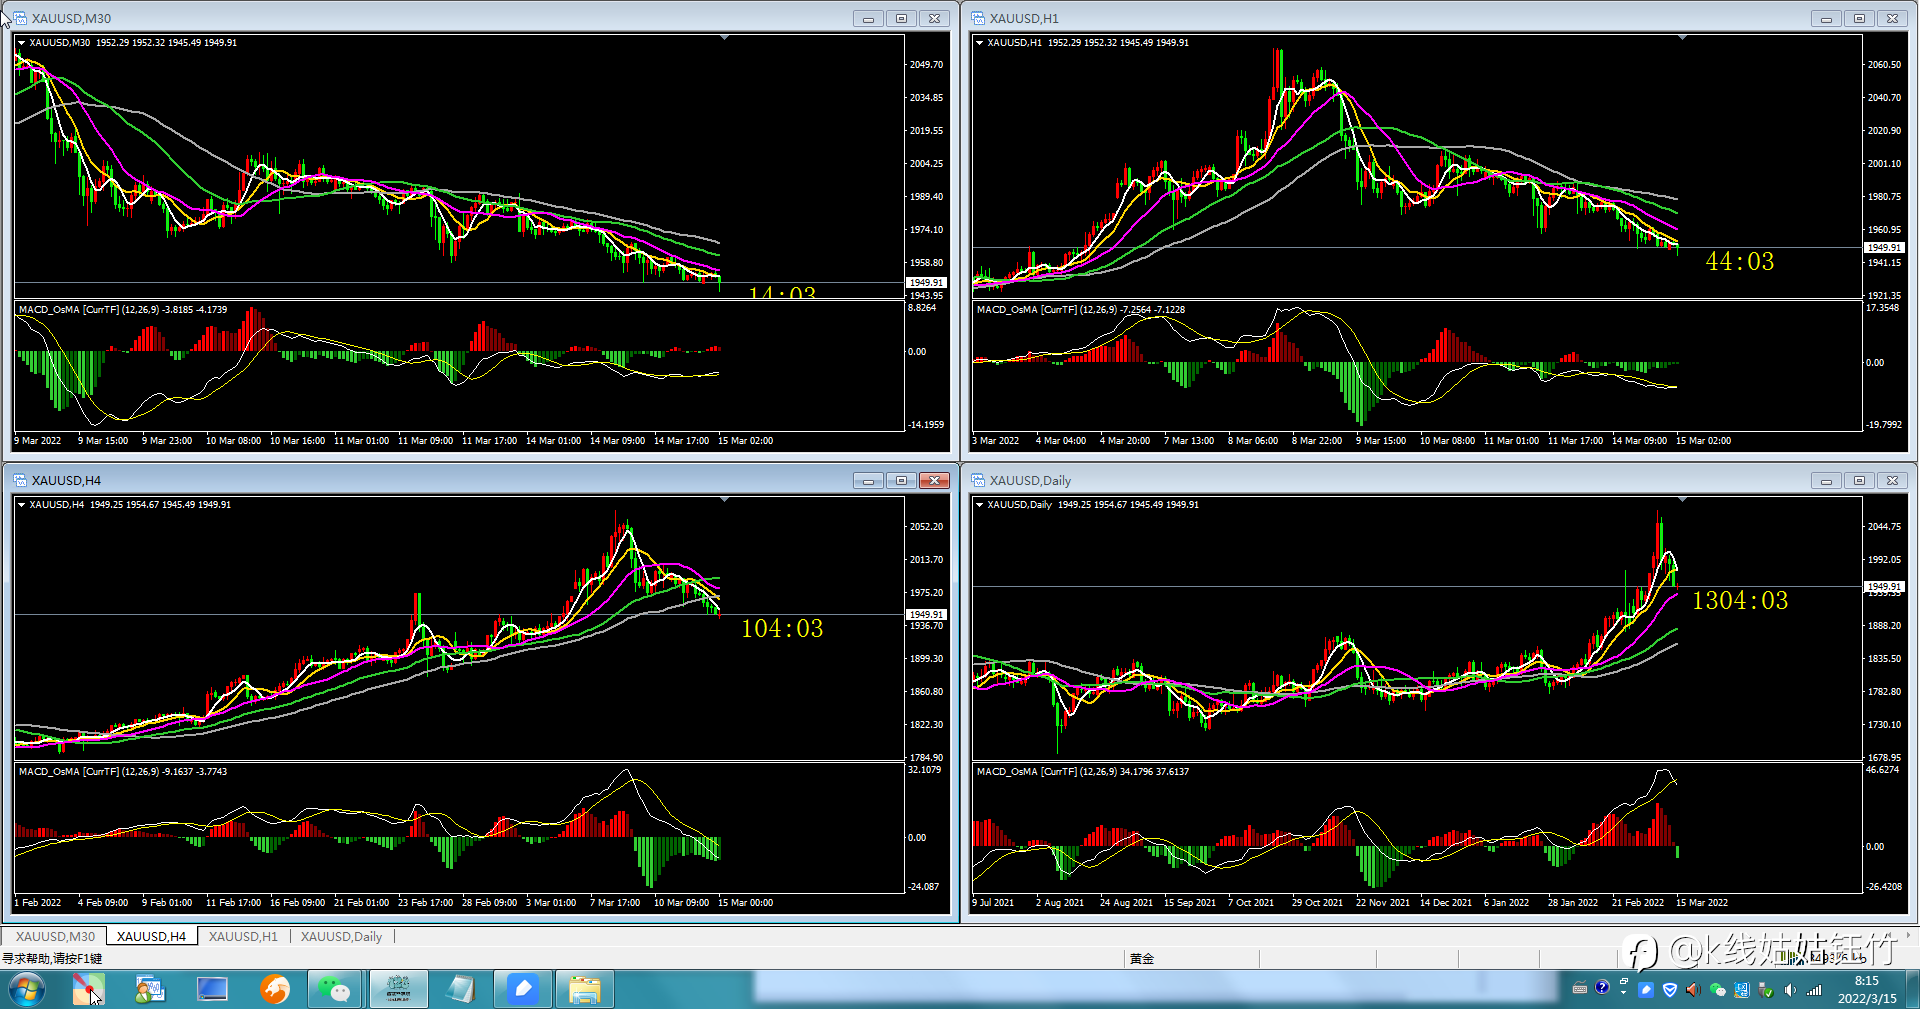The image size is (1920, 1009).
Task: Open the notepad taskbar icon
Action: pyautogui.click(x=460, y=989)
